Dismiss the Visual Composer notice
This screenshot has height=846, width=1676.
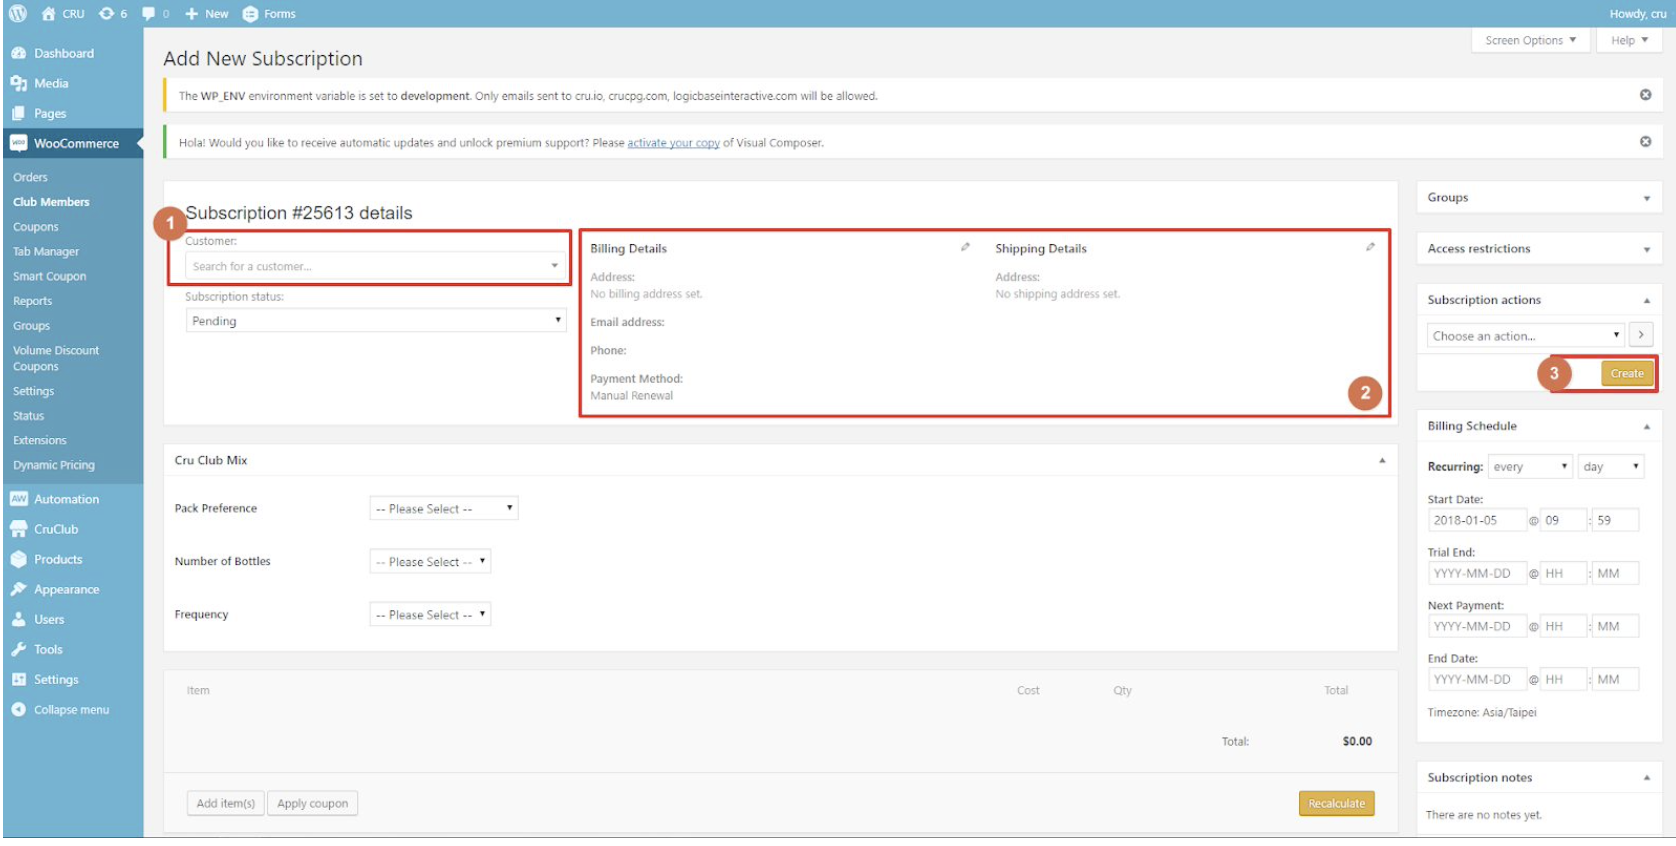pos(1645,142)
